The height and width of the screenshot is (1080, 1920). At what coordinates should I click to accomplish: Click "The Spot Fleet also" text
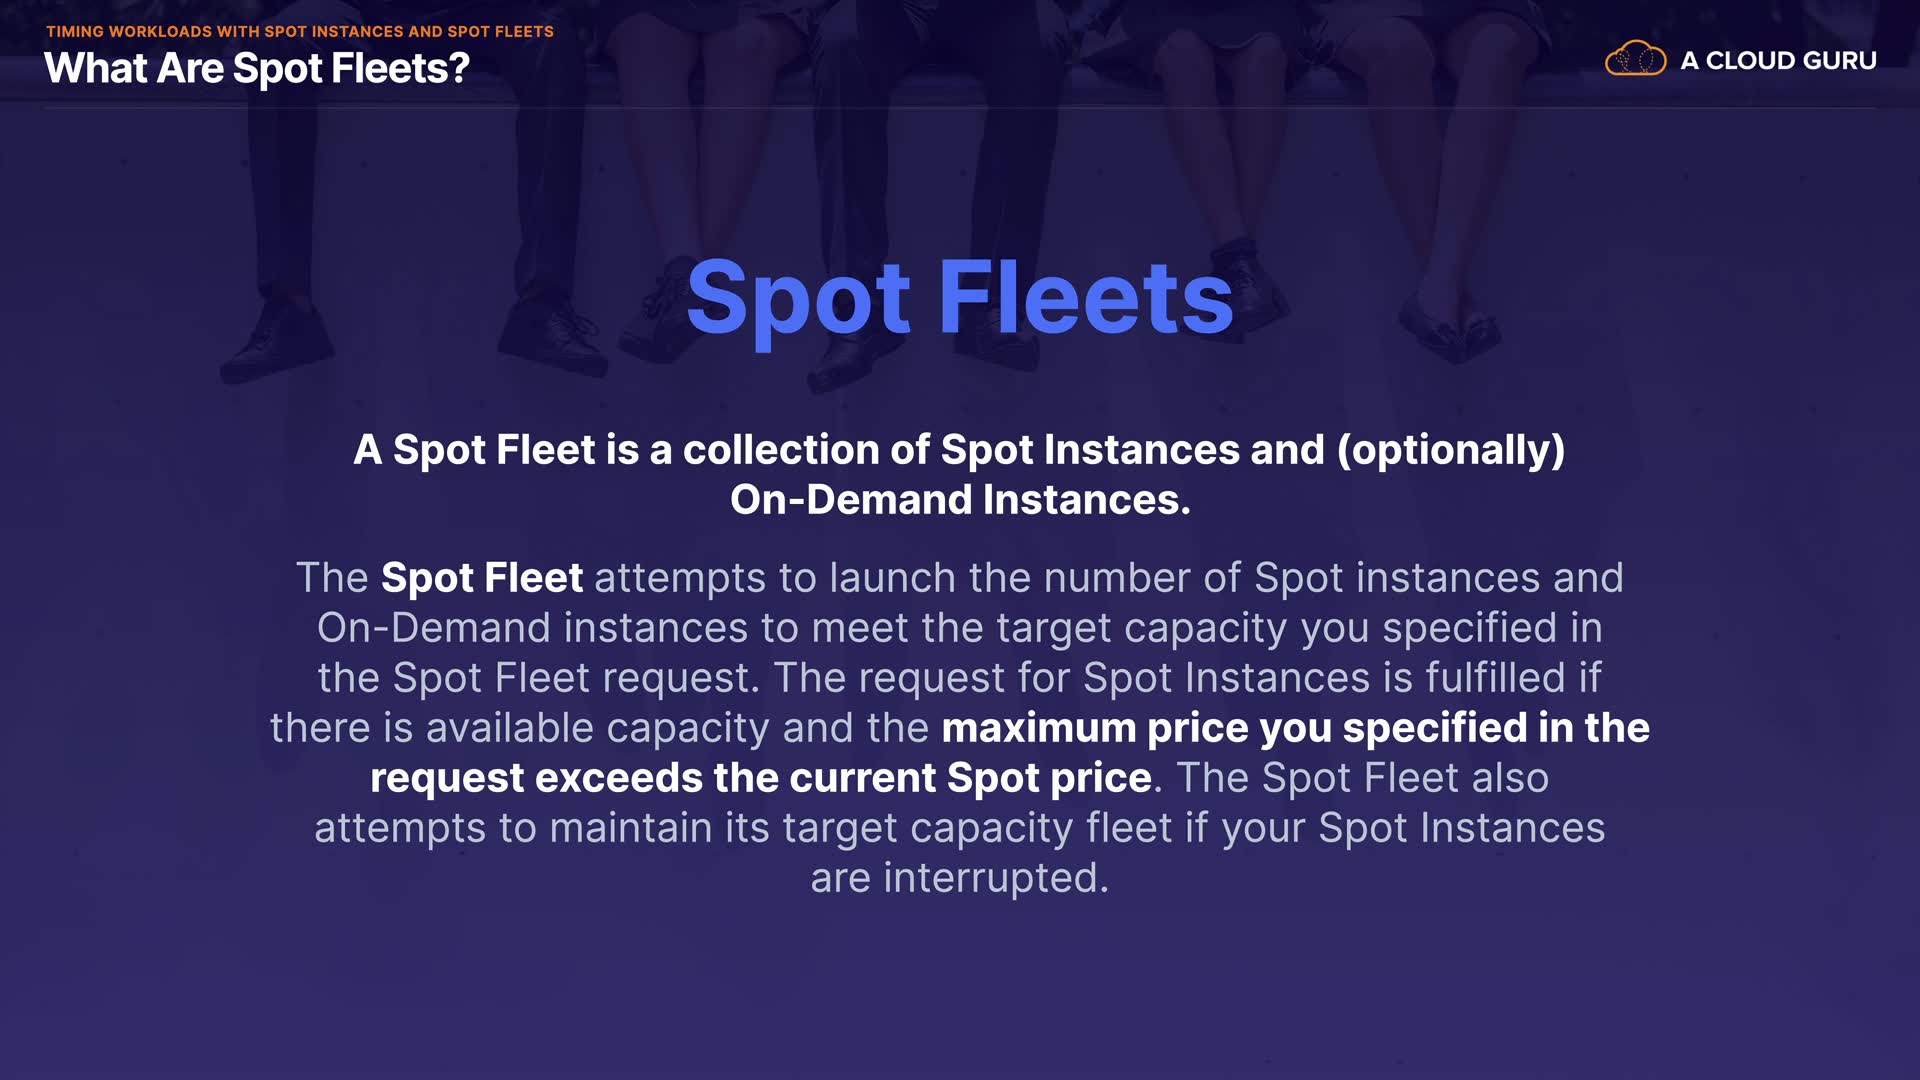click(1362, 778)
